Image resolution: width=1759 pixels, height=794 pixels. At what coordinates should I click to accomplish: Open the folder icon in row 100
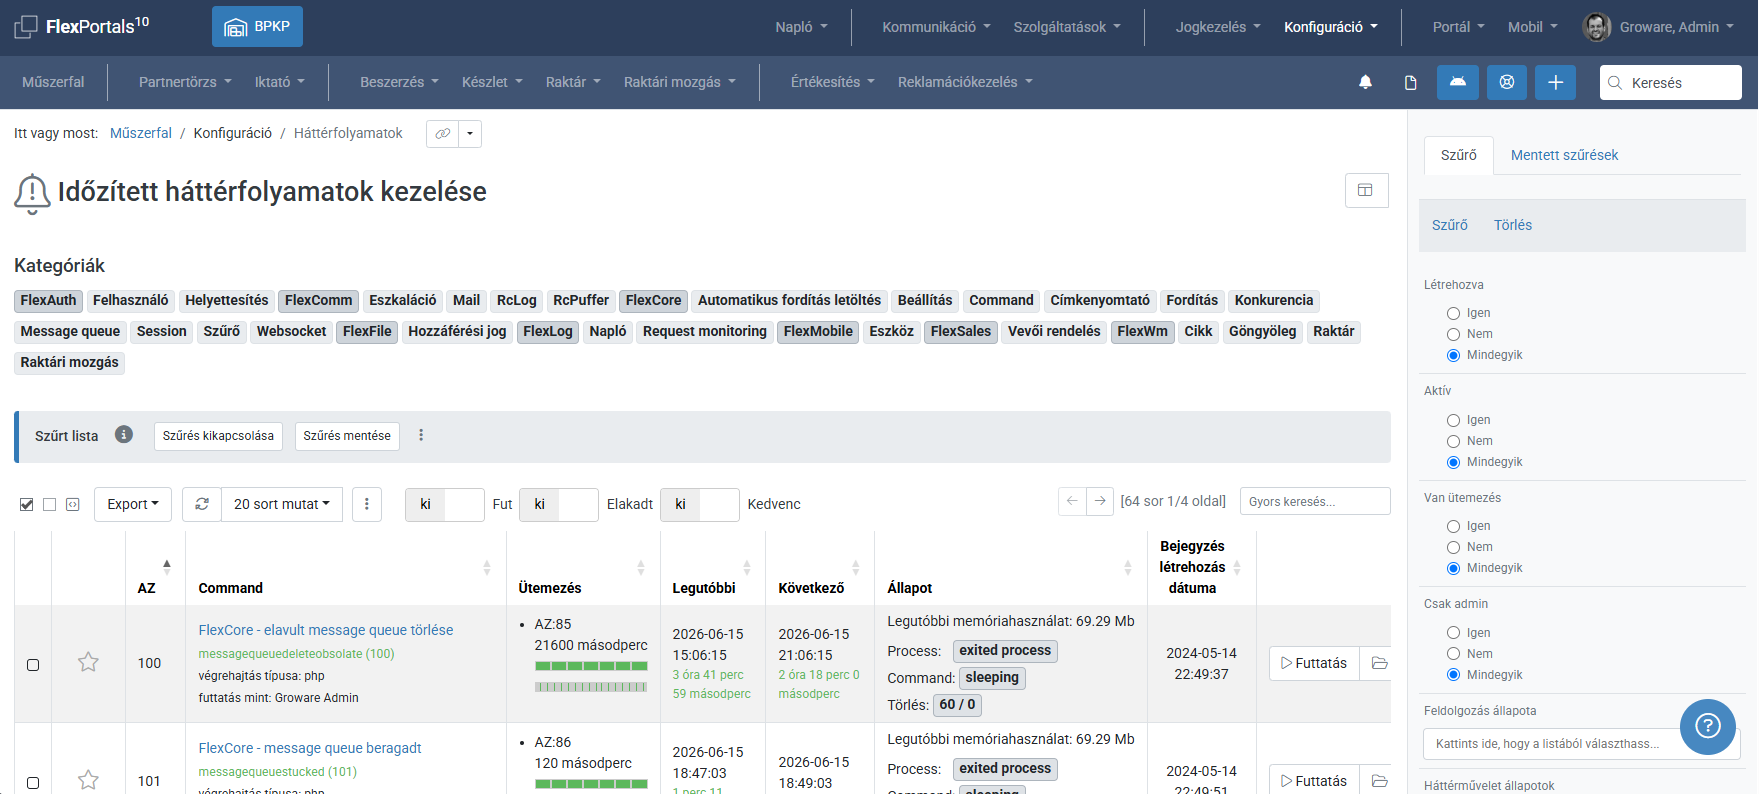[1380, 663]
